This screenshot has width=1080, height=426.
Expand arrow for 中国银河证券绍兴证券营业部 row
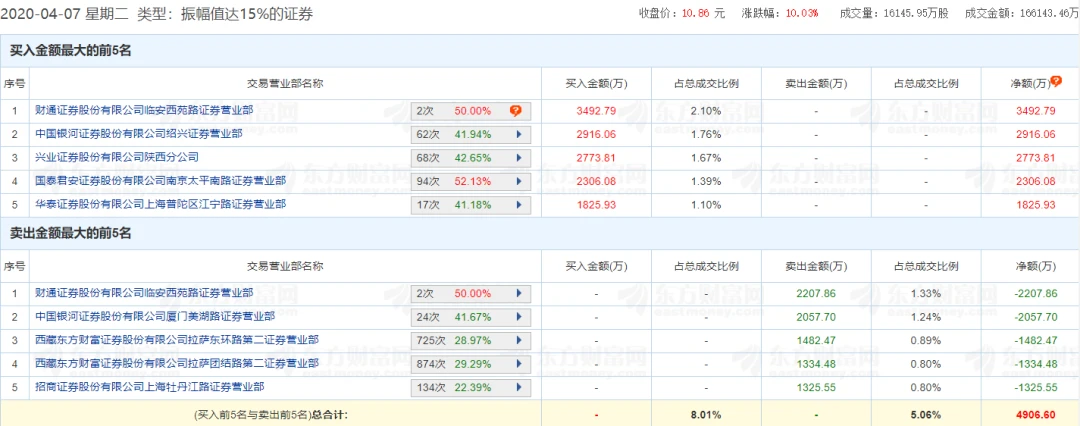pos(518,134)
